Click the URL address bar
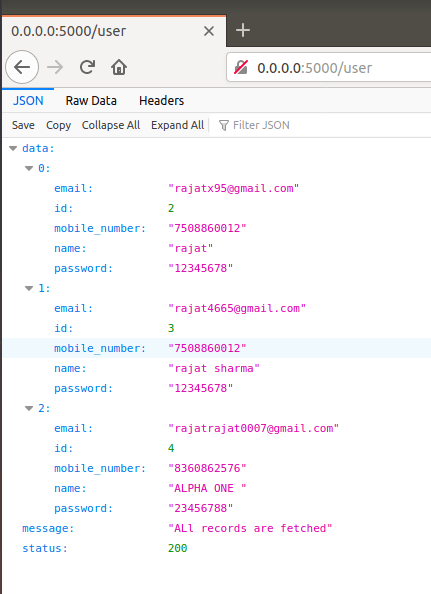Screen dimensions: 431x594 coord(329,68)
